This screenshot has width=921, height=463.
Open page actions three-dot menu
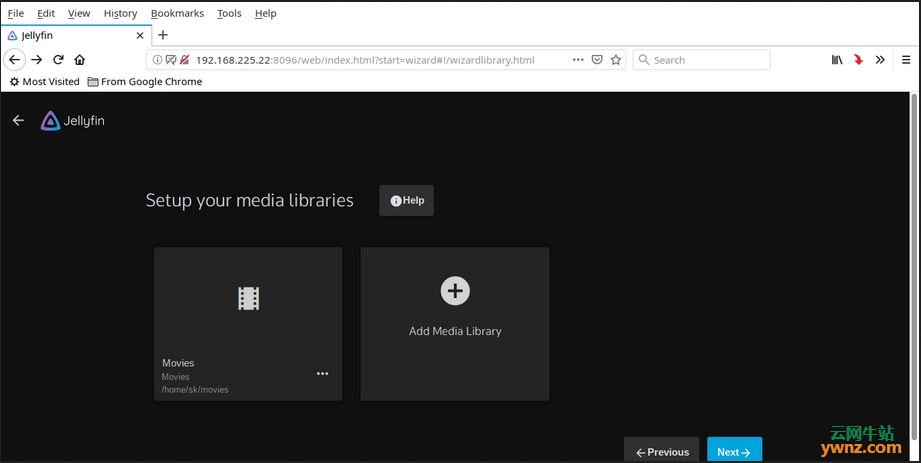(578, 59)
